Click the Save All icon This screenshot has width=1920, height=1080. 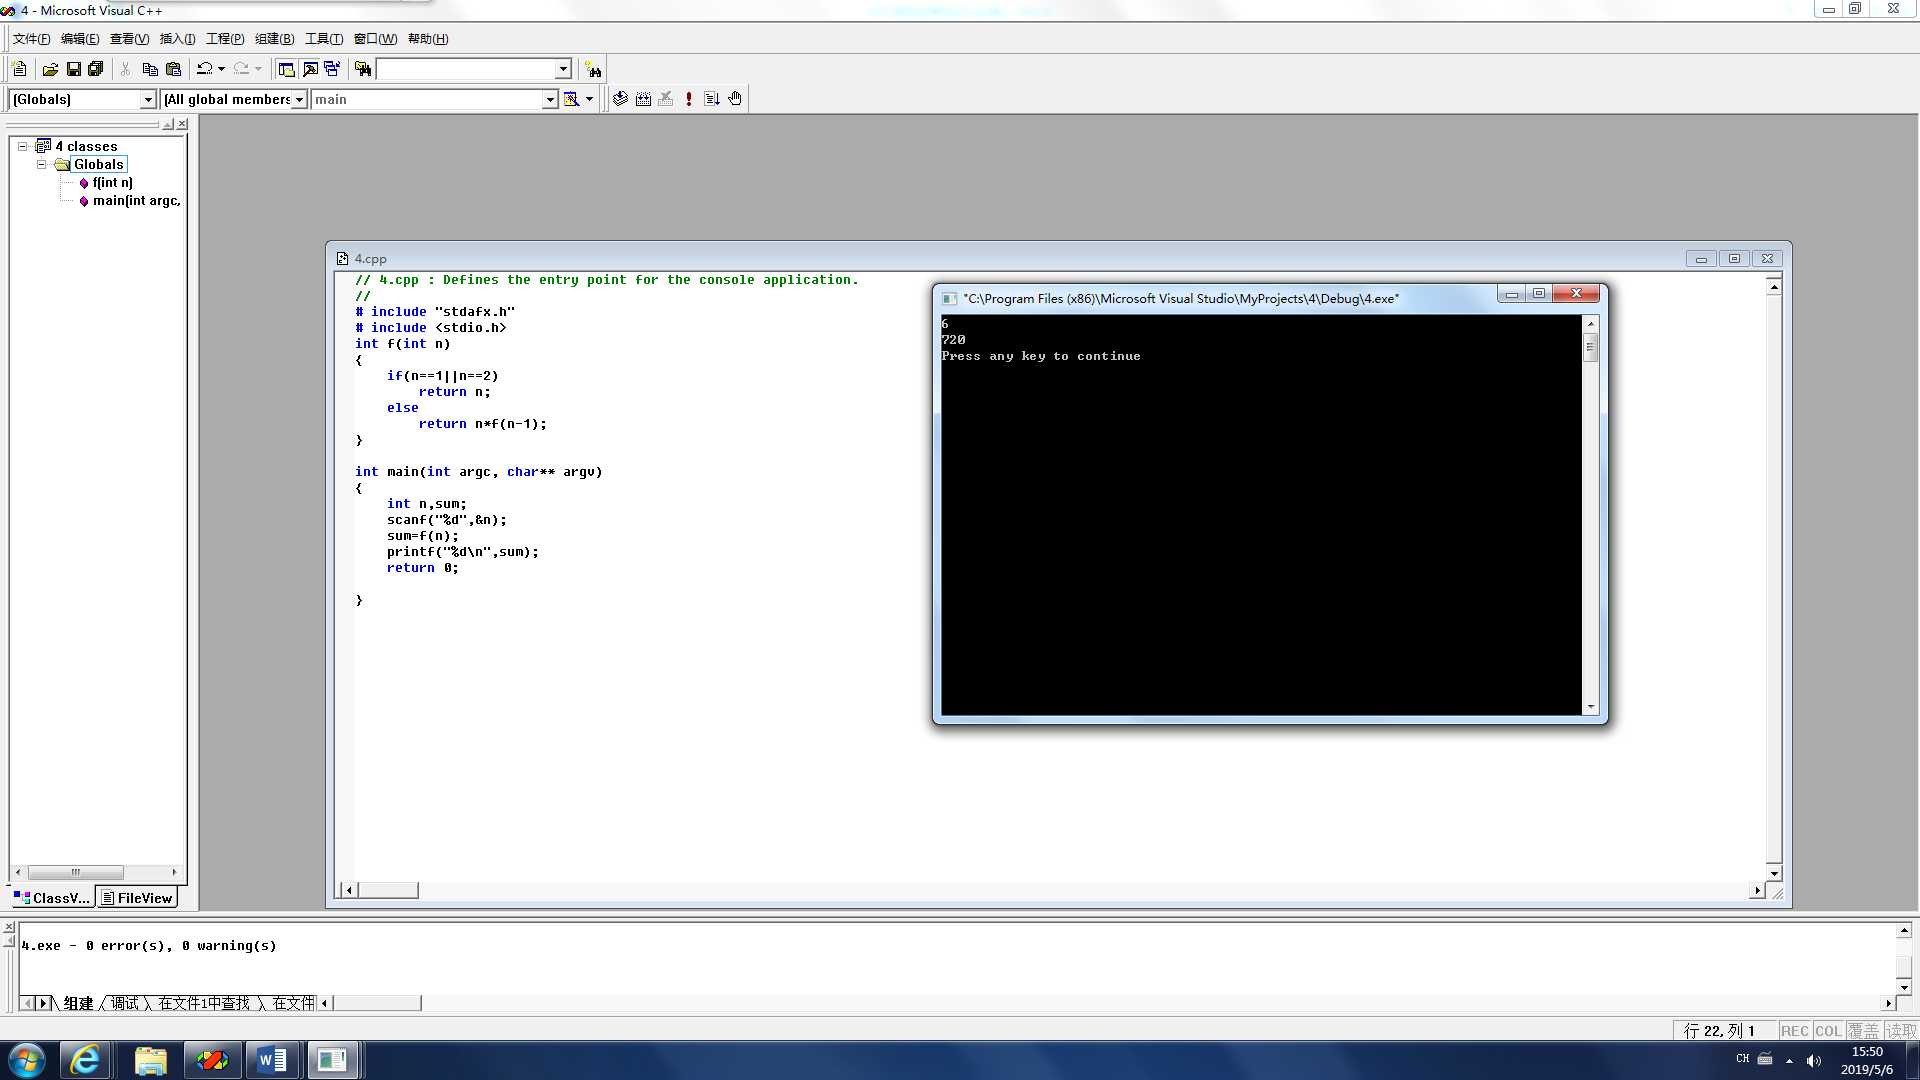point(96,69)
